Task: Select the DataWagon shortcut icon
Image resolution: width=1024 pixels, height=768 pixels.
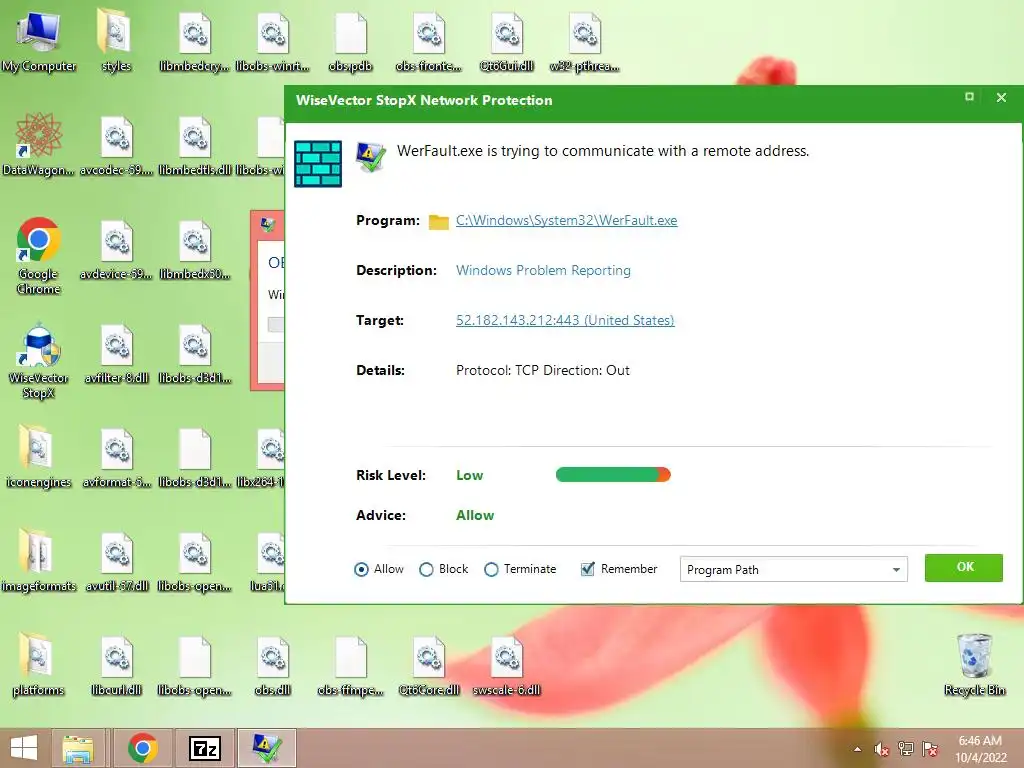Action: (39, 144)
